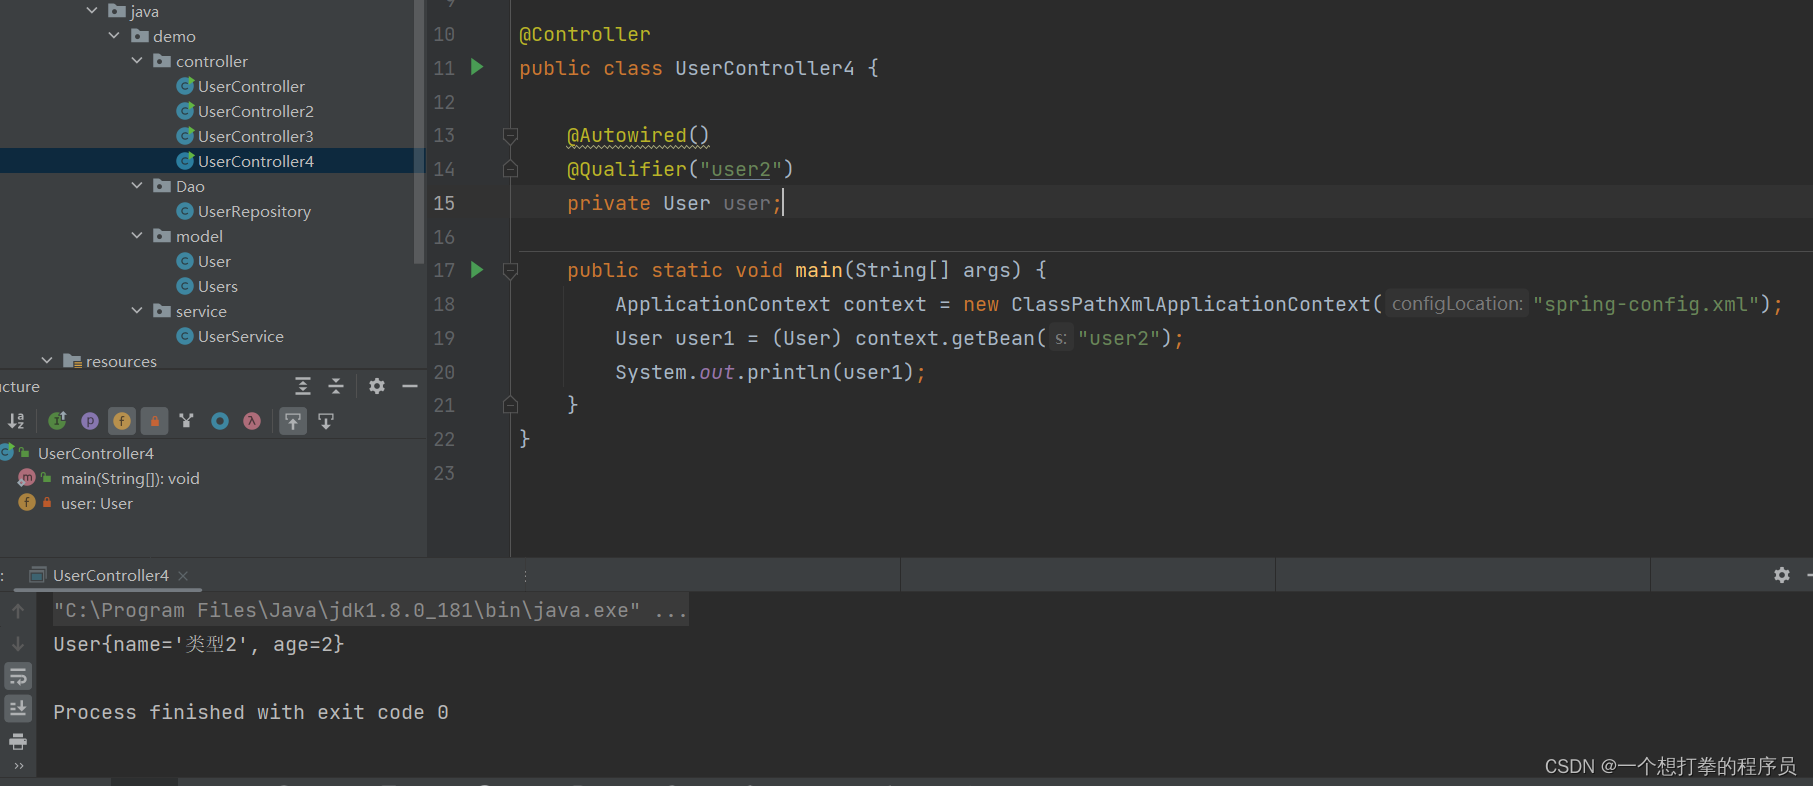The height and width of the screenshot is (786, 1813).
Task: Toggle Show Inherited members in Structure
Action: point(57,421)
